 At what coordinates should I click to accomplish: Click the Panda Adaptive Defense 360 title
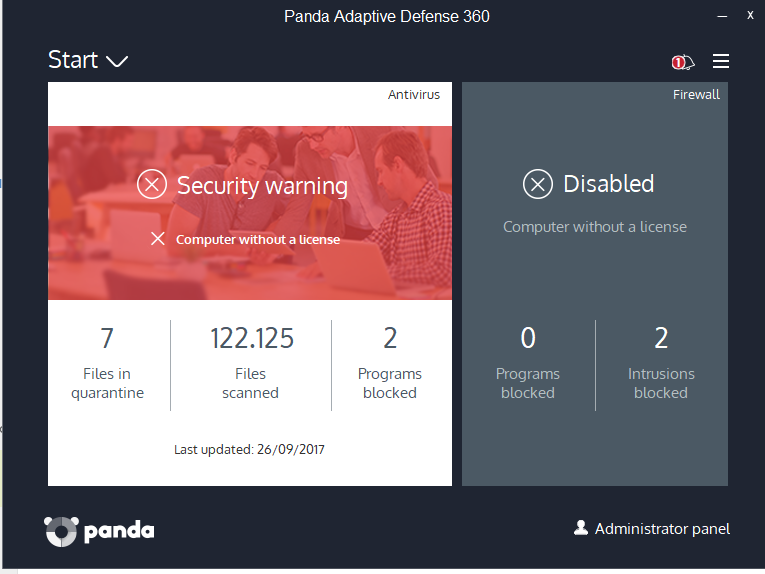[x=386, y=17]
